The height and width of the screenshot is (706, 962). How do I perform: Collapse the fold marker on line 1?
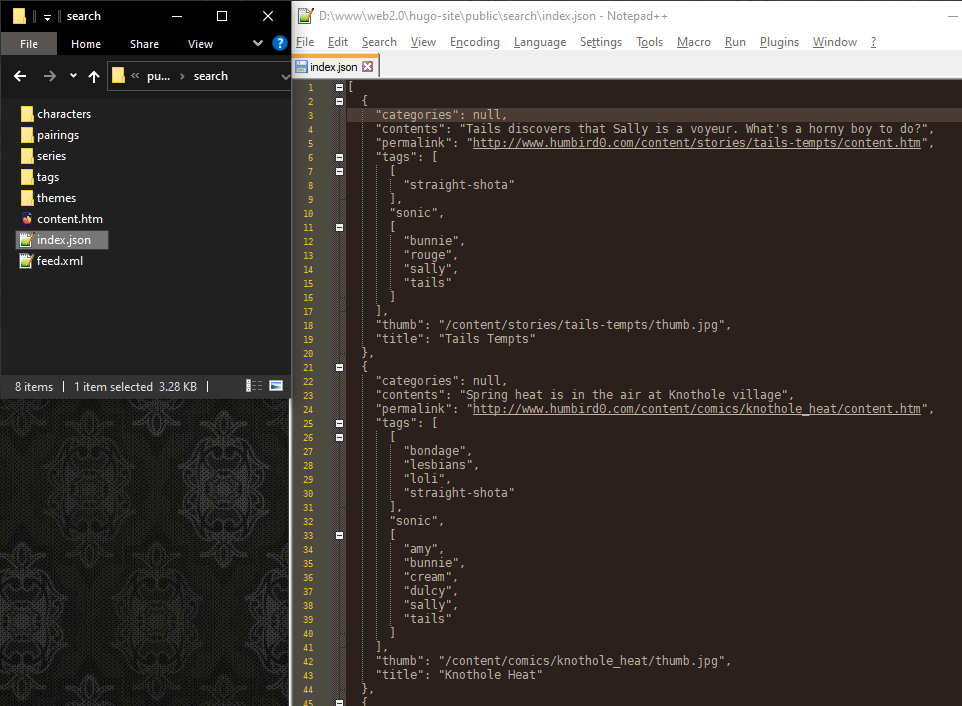pos(340,88)
